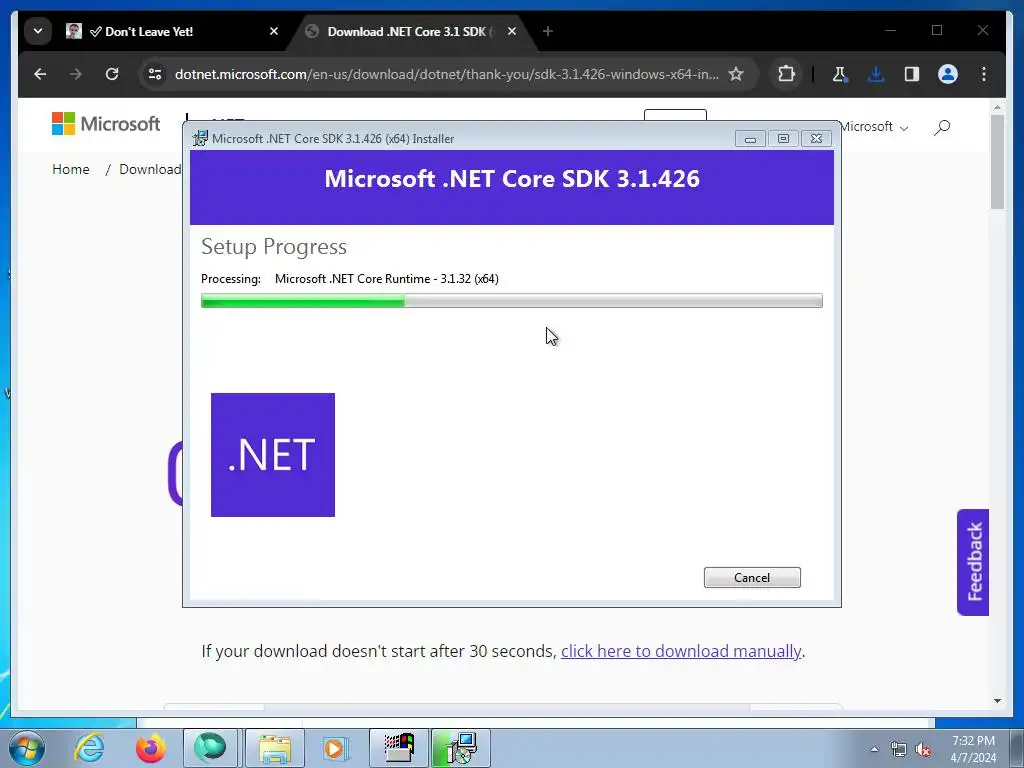Expand the All Microsoft dropdown

875,127
